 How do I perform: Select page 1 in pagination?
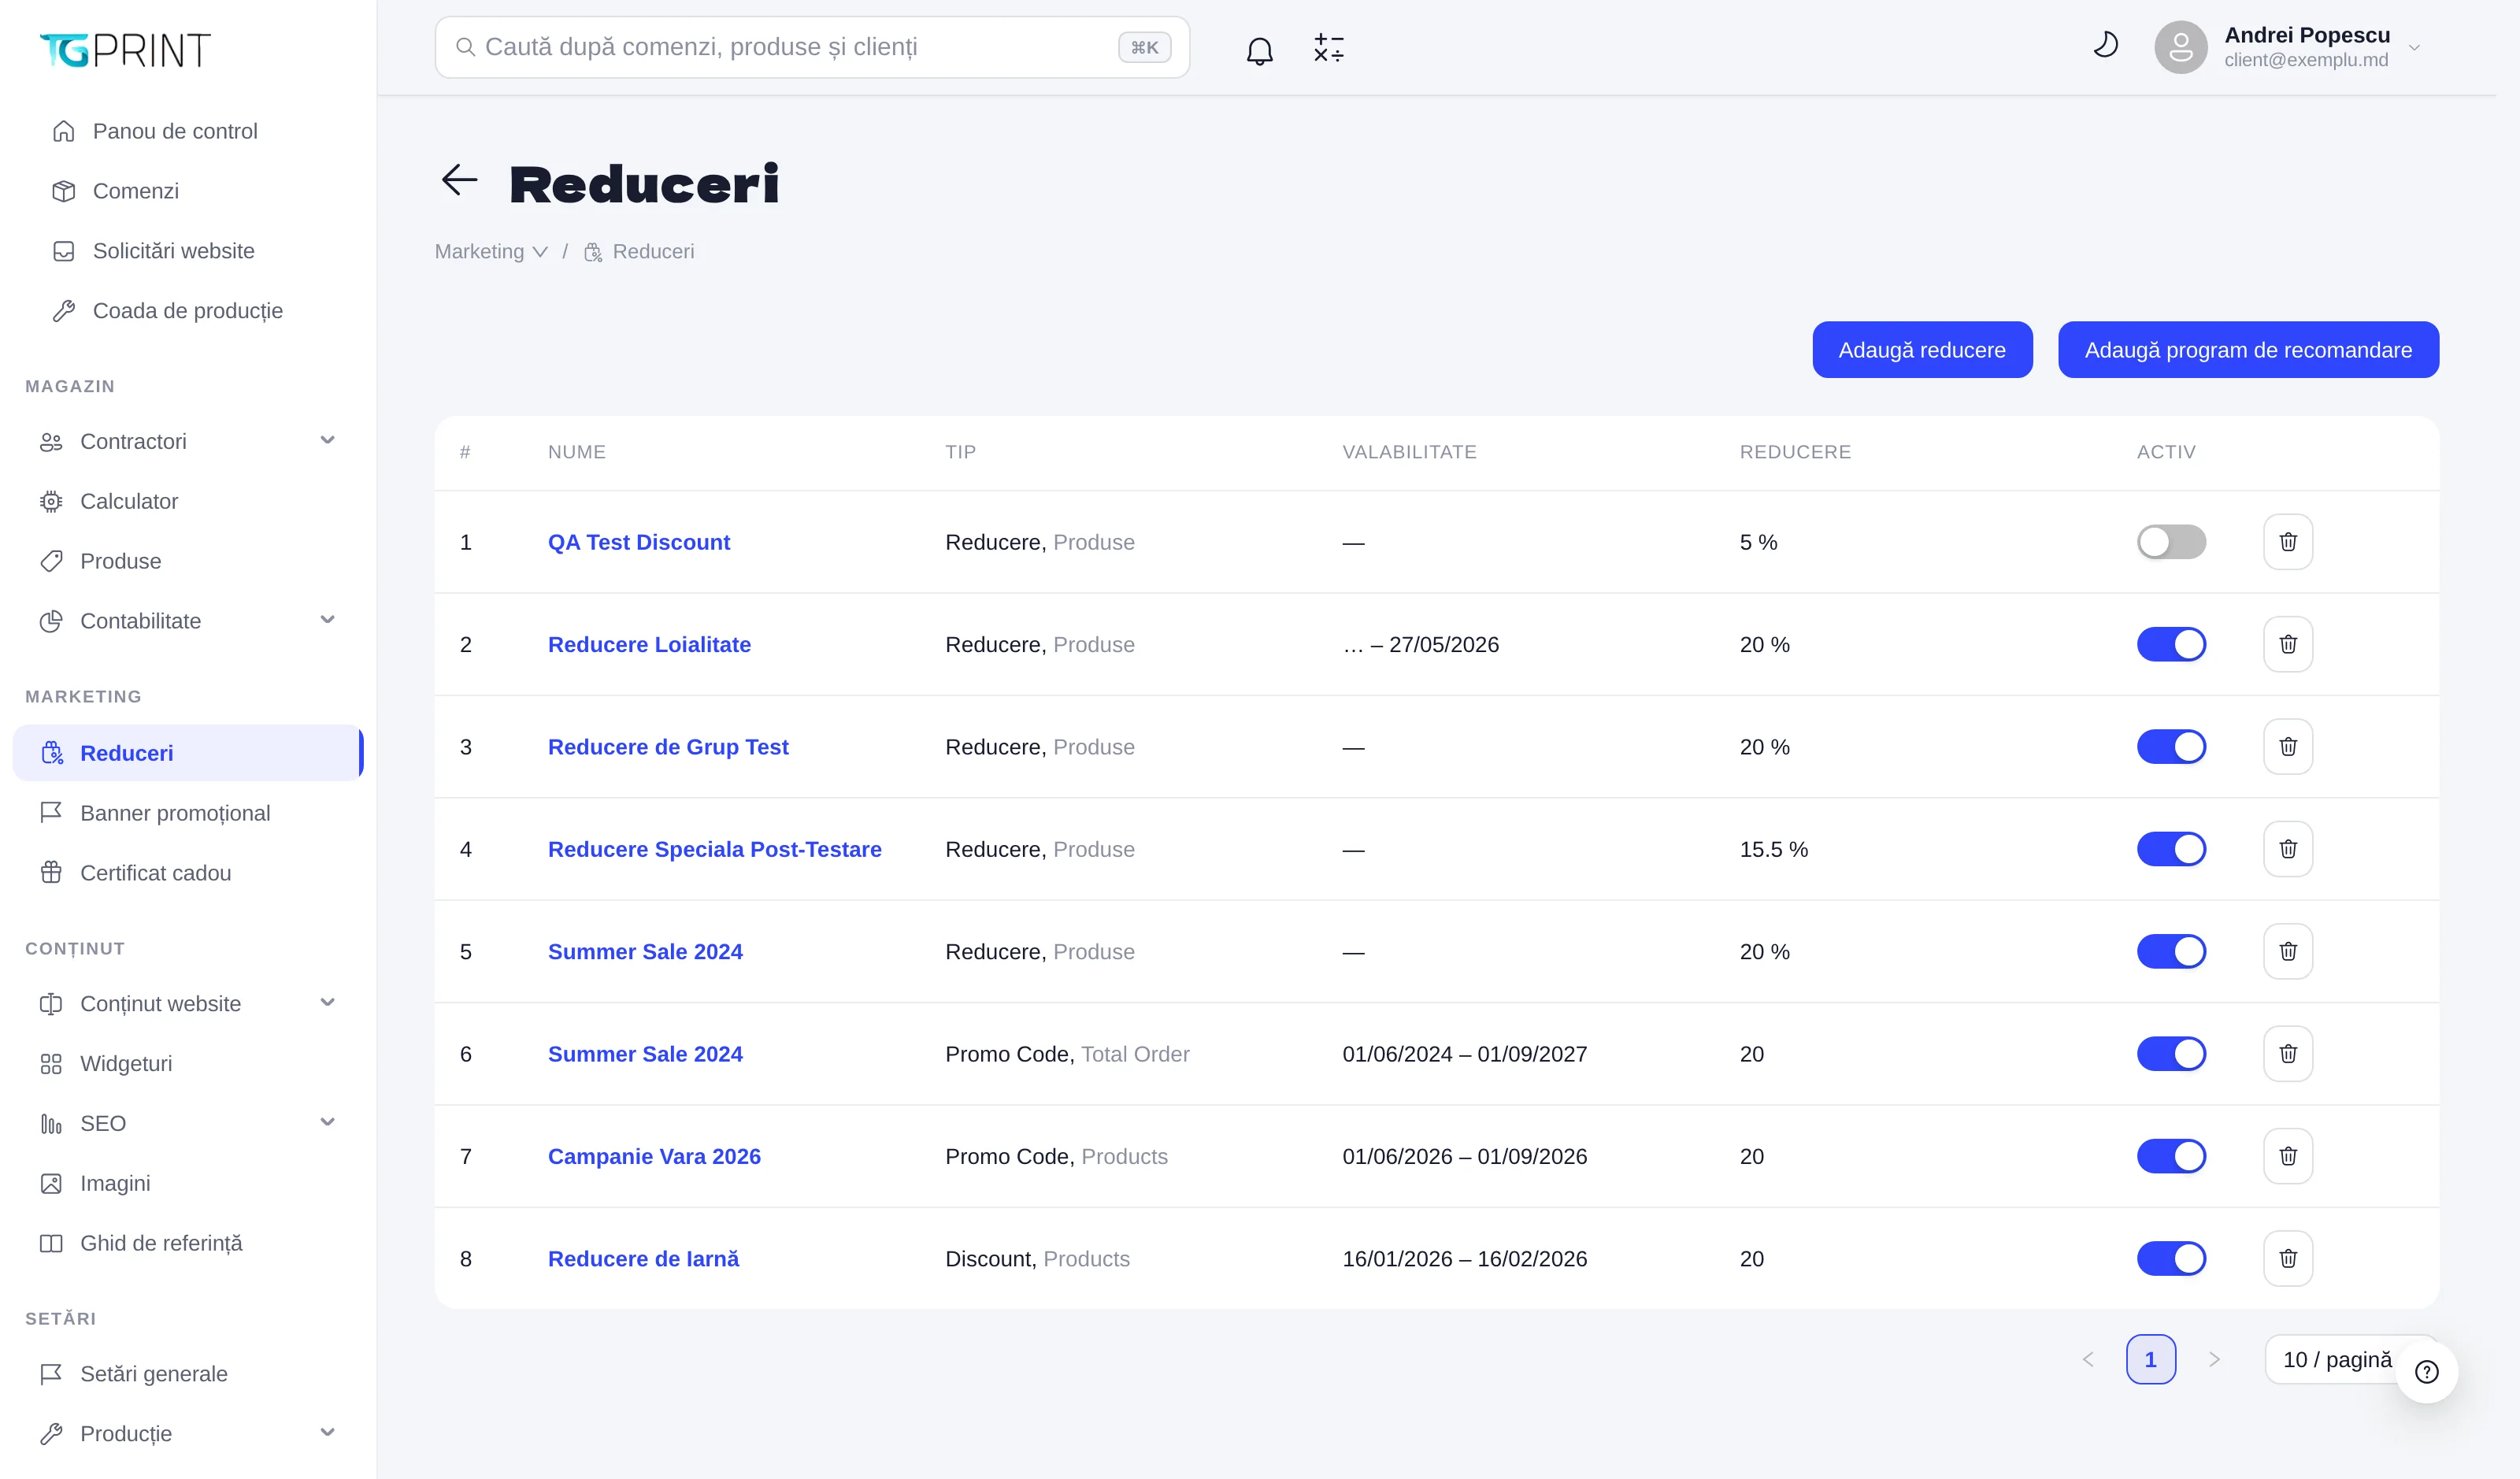click(x=2151, y=1360)
